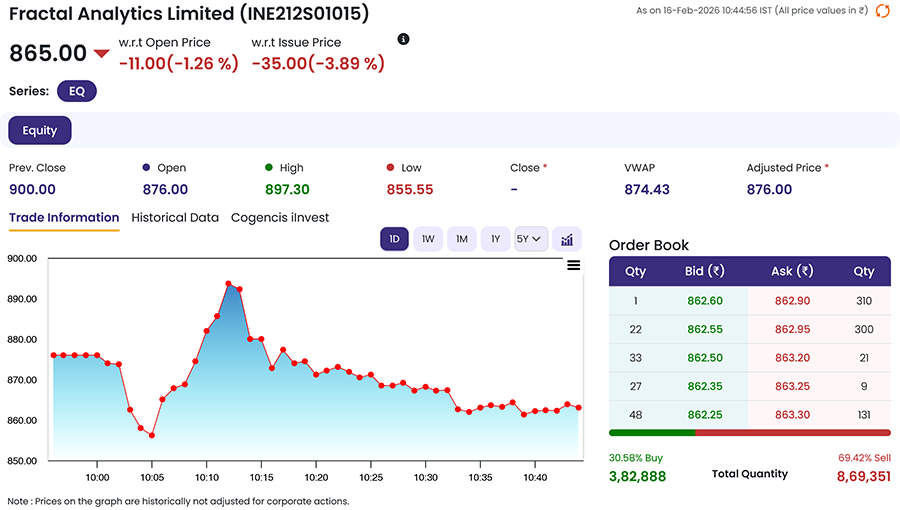The width and height of the screenshot is (900, 510).
Task: Click the Ask (₹) column header
Action: coord(792,271)
